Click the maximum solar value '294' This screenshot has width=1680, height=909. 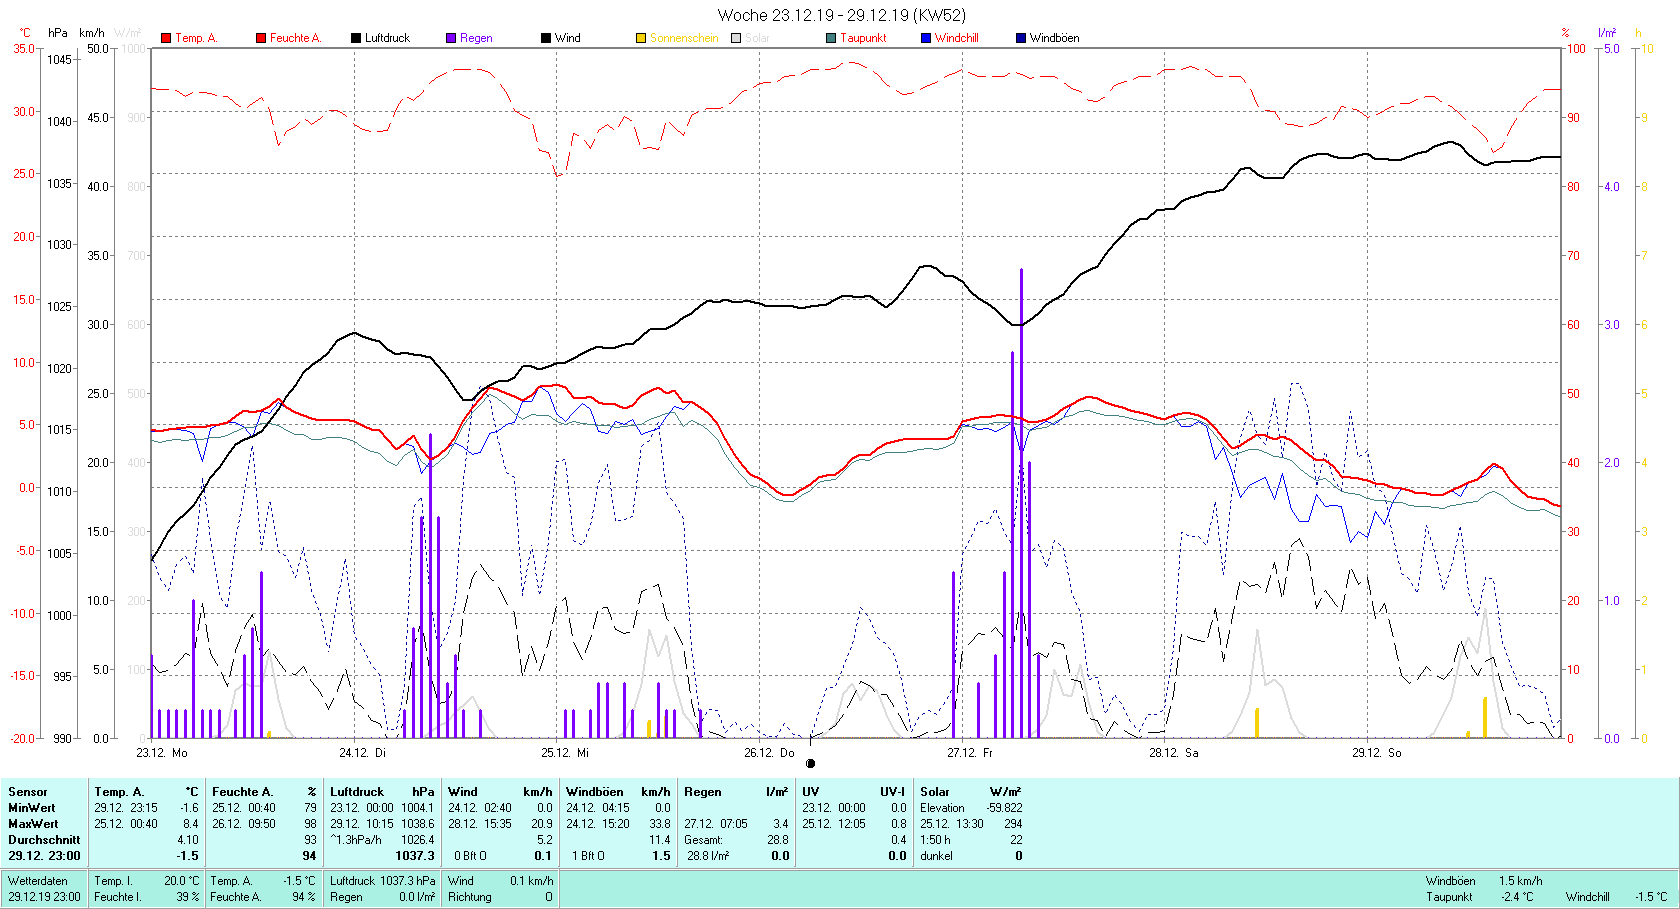1013,824
